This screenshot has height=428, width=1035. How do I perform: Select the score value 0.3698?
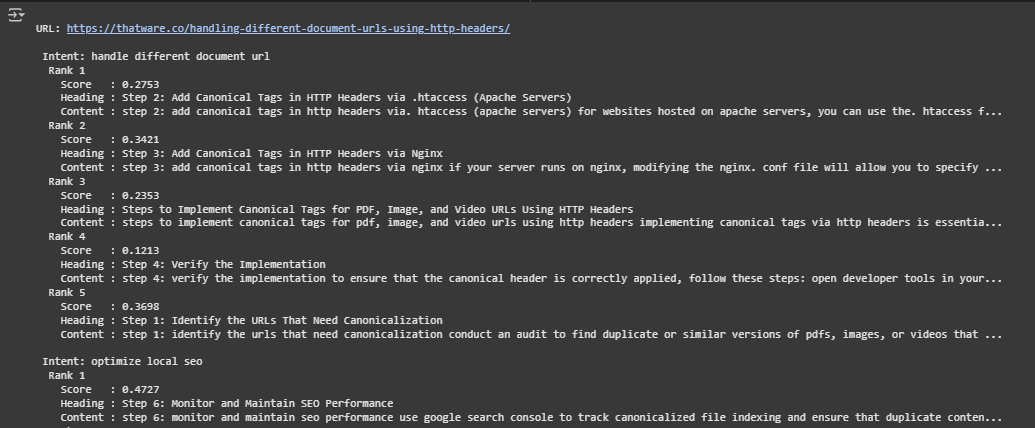click(x=140, y=306)
